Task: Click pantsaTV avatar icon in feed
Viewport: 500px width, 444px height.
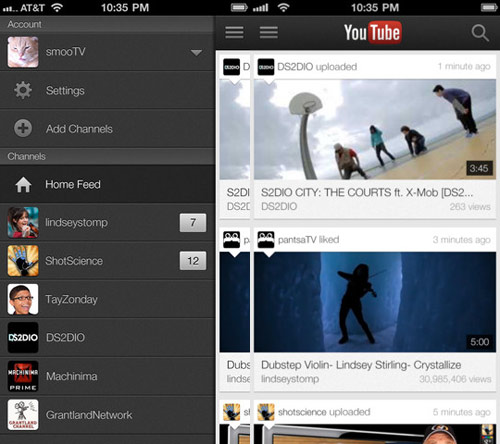Action: pyautogui.click(x=266, y=240)
